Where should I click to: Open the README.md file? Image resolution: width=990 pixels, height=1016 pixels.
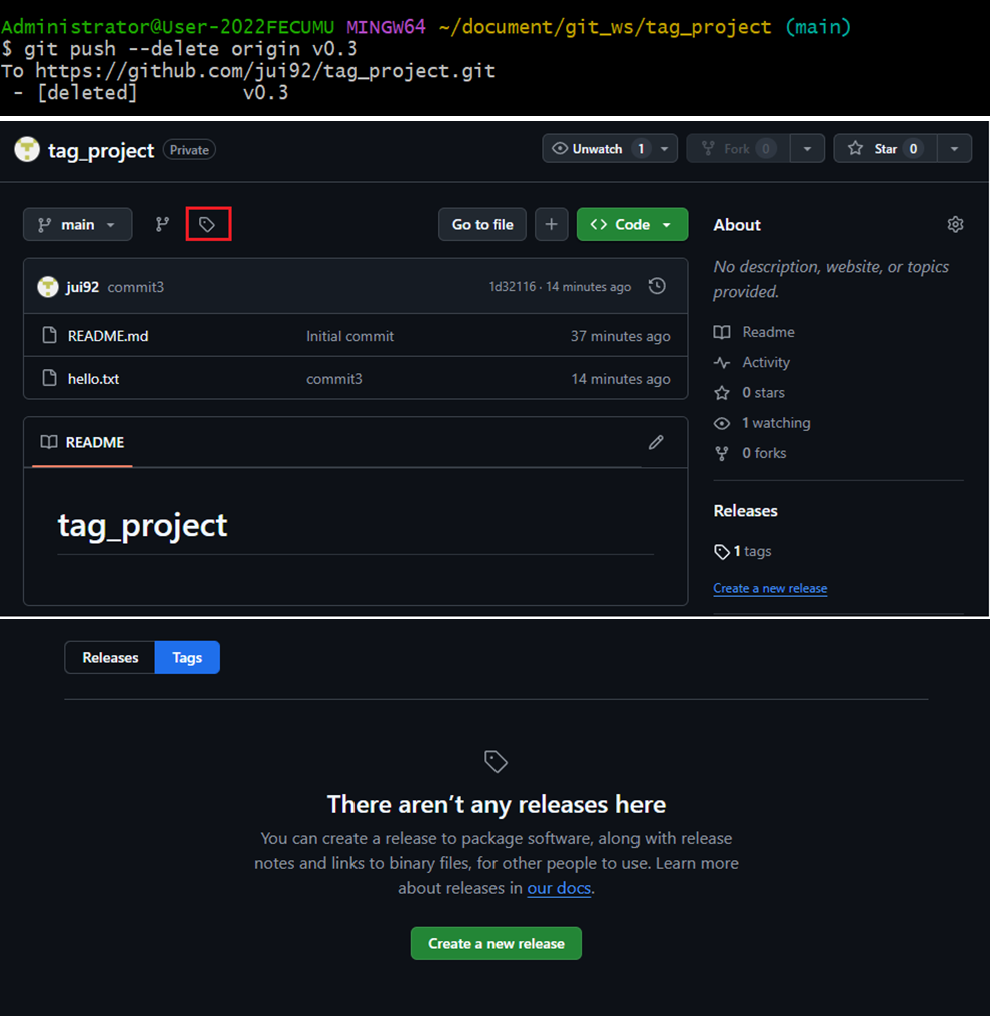(x=108, y=336)
